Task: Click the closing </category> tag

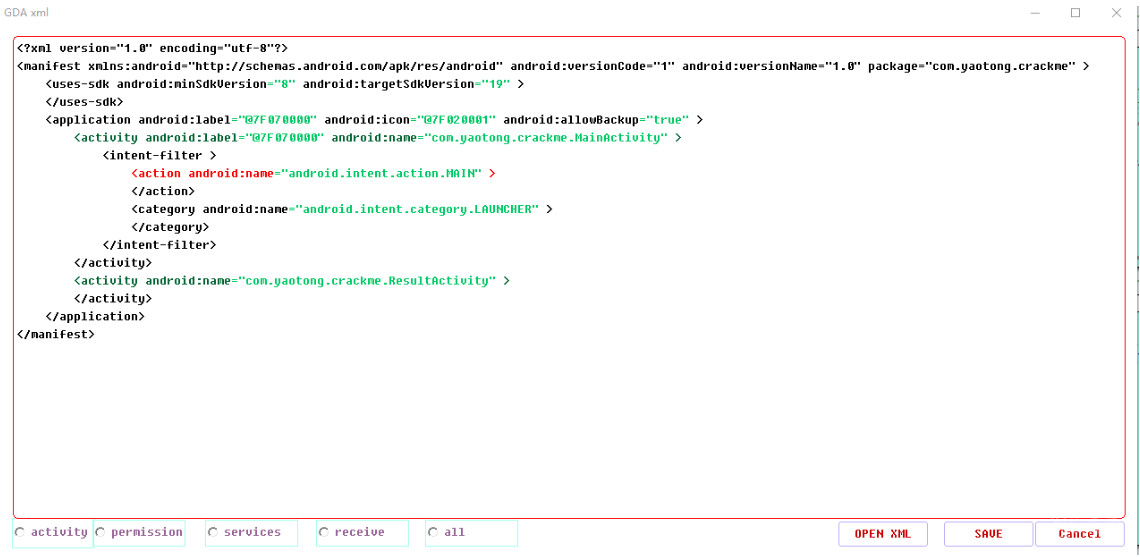Action: point(170,227)
